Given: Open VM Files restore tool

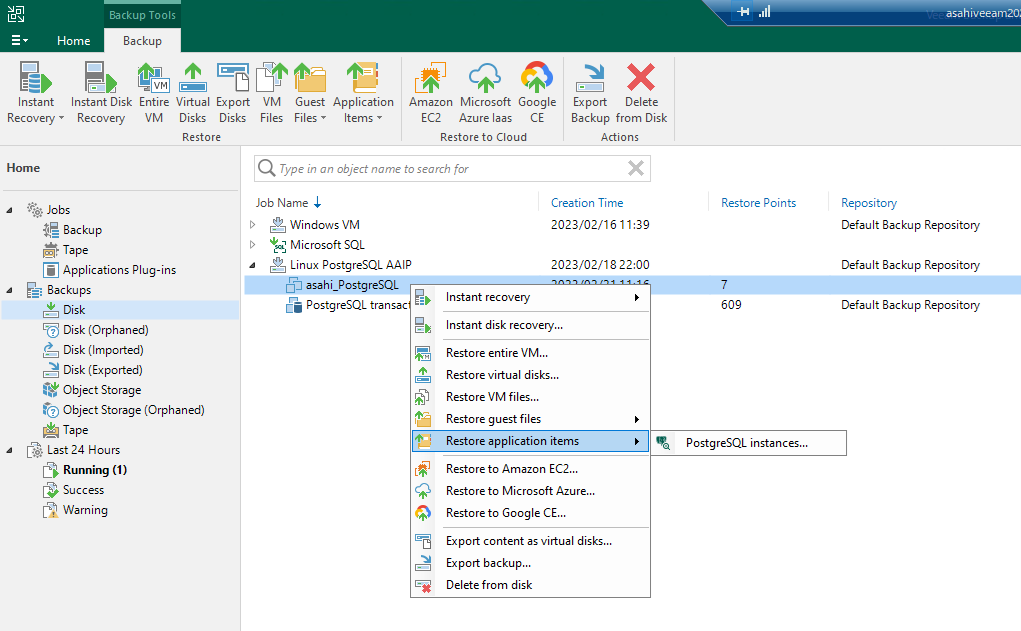Looking at the screenshot, I should pos(272,92).
